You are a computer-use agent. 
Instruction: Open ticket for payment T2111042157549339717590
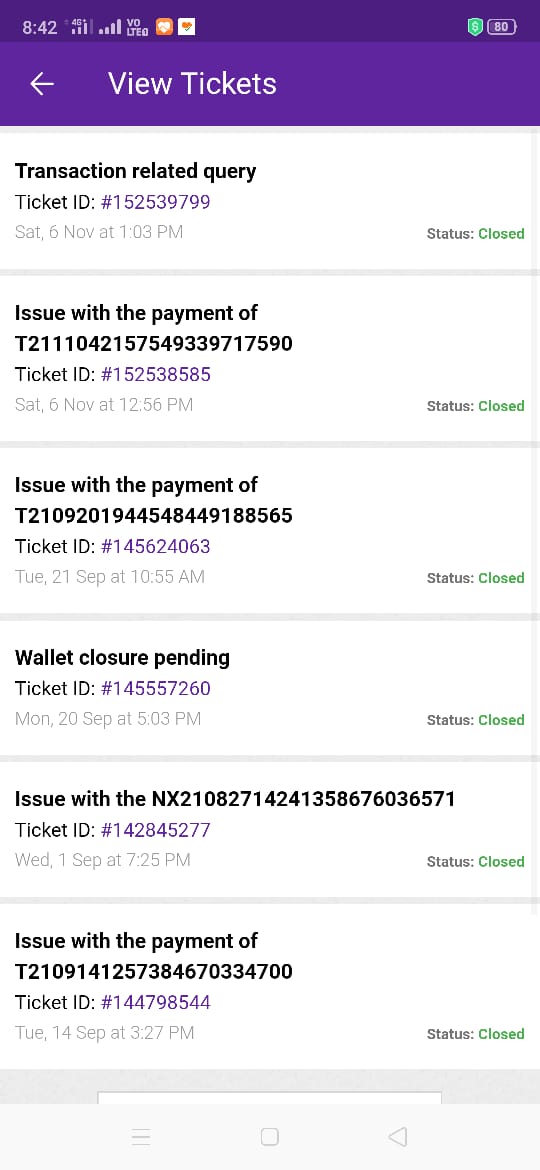click(269, 359)
